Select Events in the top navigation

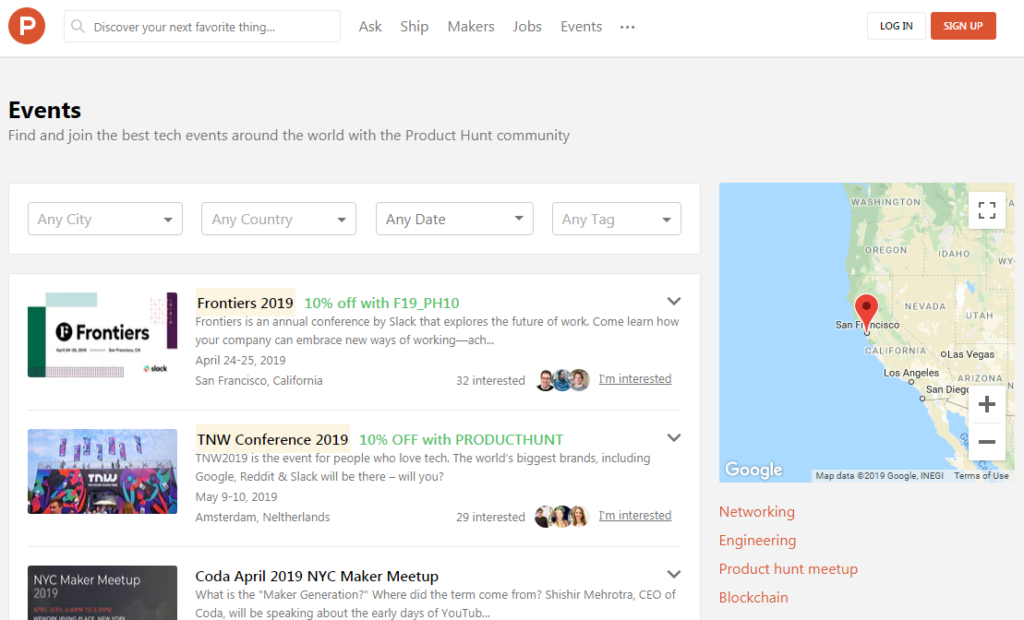(x=581, y=27)
